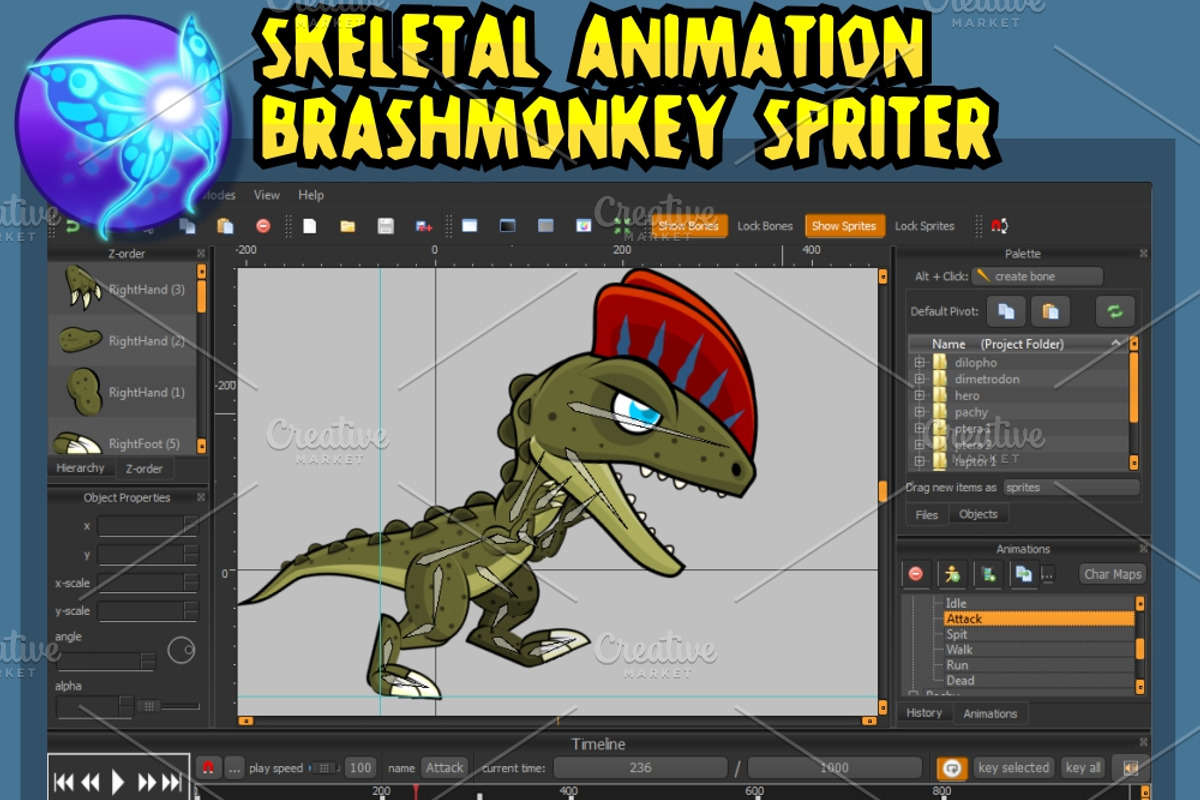Click the add entity icon in Animations panel

pos(988,574)
